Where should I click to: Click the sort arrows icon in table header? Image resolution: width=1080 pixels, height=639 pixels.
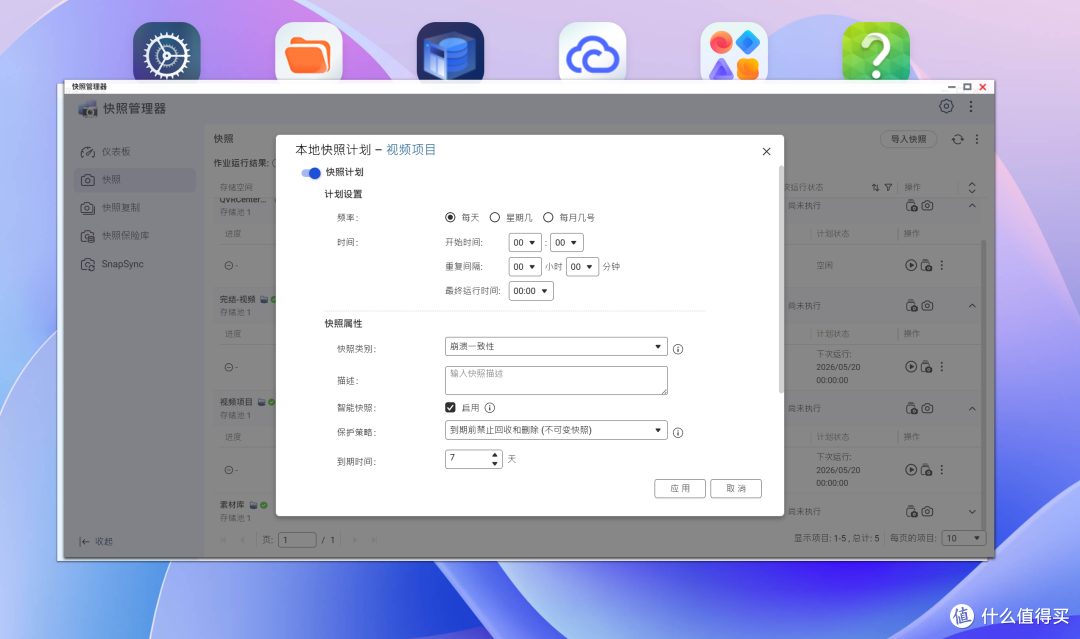point(875,187)
